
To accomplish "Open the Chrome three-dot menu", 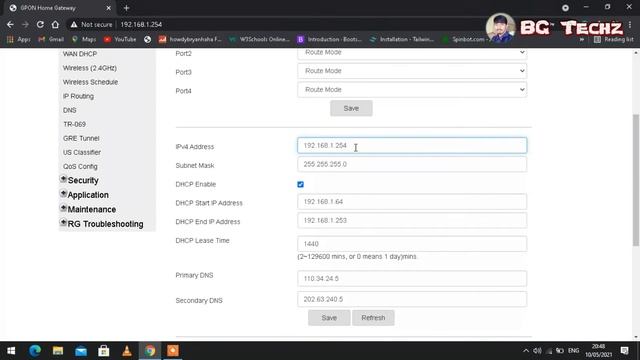I will point(631,24).
